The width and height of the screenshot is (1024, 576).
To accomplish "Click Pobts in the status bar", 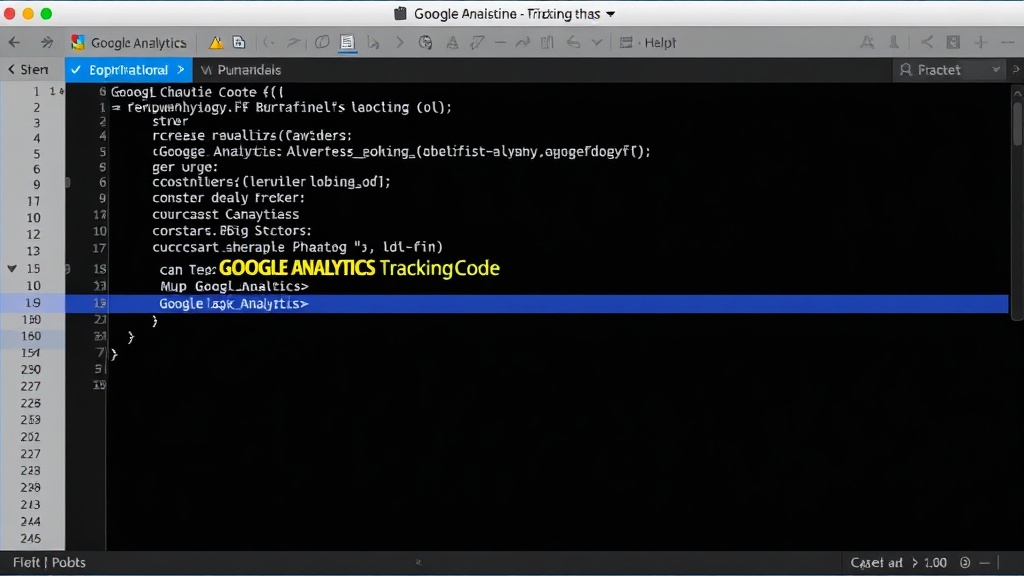I will click(69, 562).
